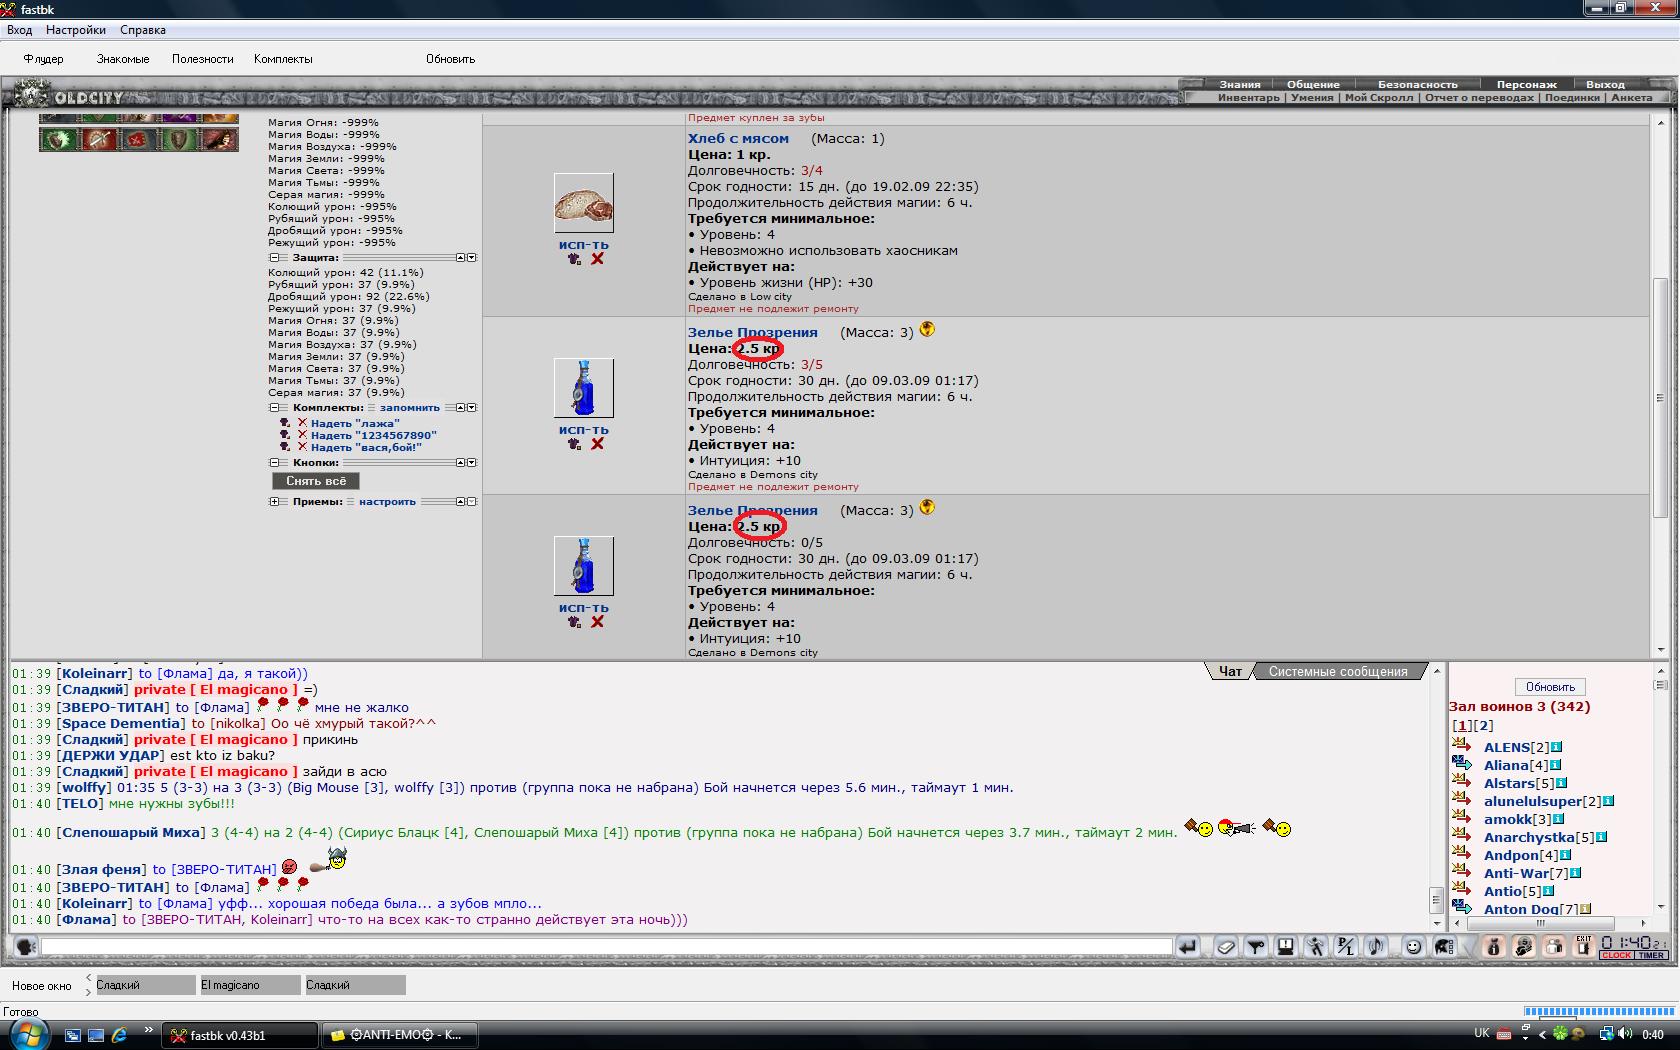Click Надеть "вася,бой!" set link
The image size is (1680, 1050).
(x=366, y=447)
